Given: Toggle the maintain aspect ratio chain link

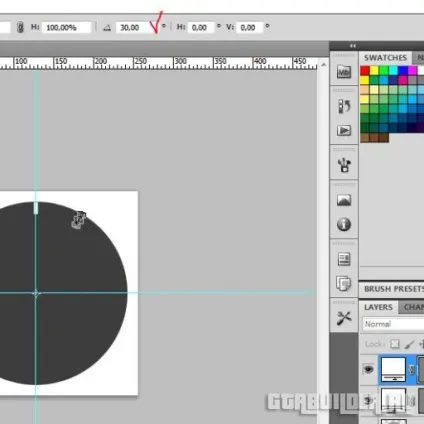Looking at the screenshot, I should point(20,27).
